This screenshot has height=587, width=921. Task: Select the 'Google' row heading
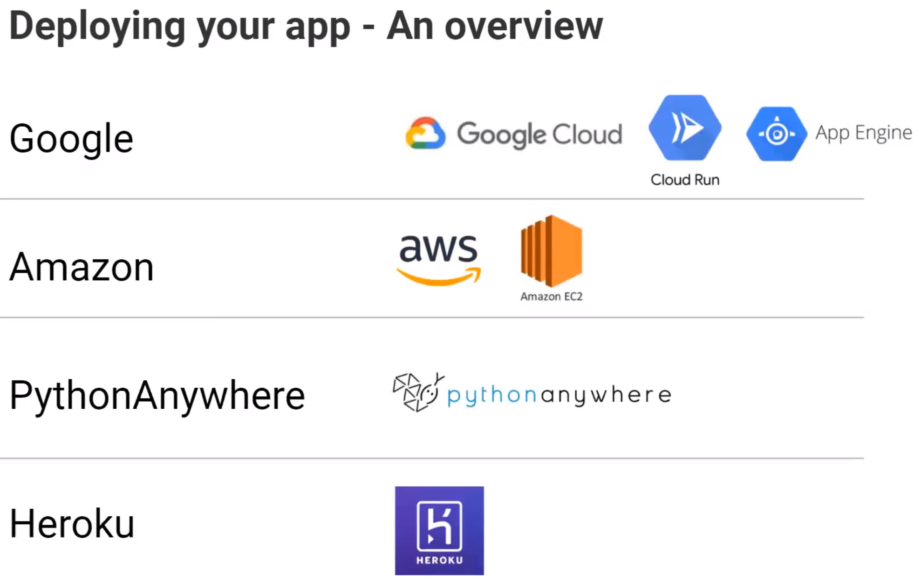72,140
